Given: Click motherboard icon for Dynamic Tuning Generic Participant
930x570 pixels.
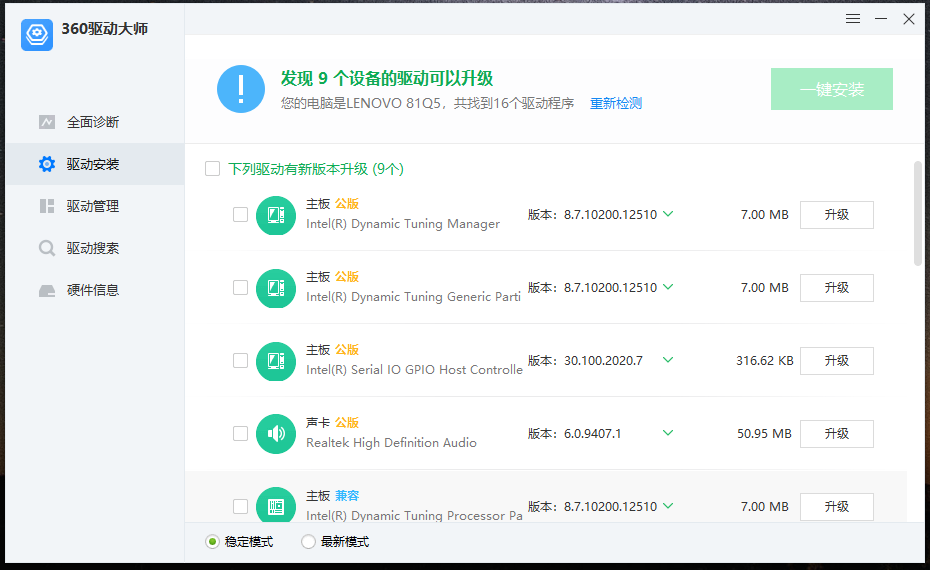Looking at the screenshot, I should (x=276, y=288).
